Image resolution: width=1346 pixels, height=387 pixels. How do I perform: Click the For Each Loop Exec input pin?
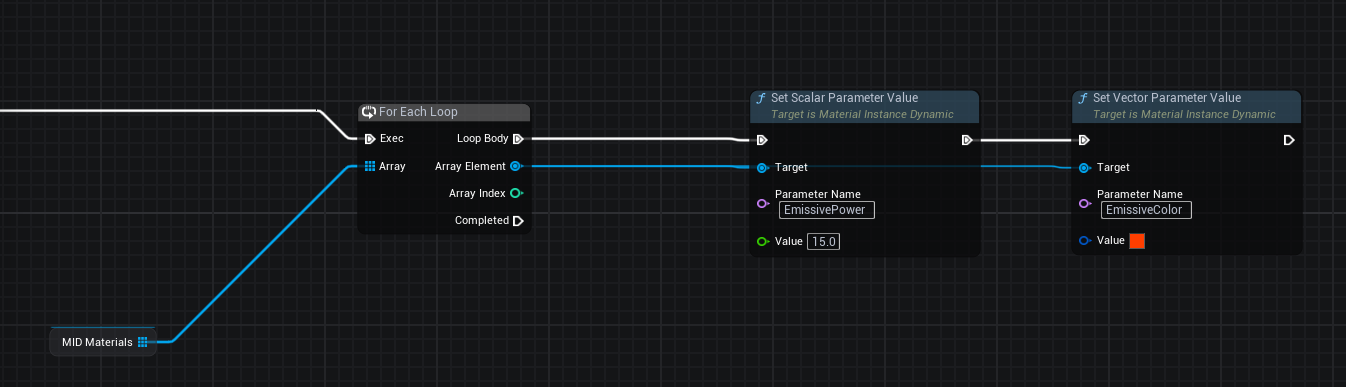click(370, 139)
